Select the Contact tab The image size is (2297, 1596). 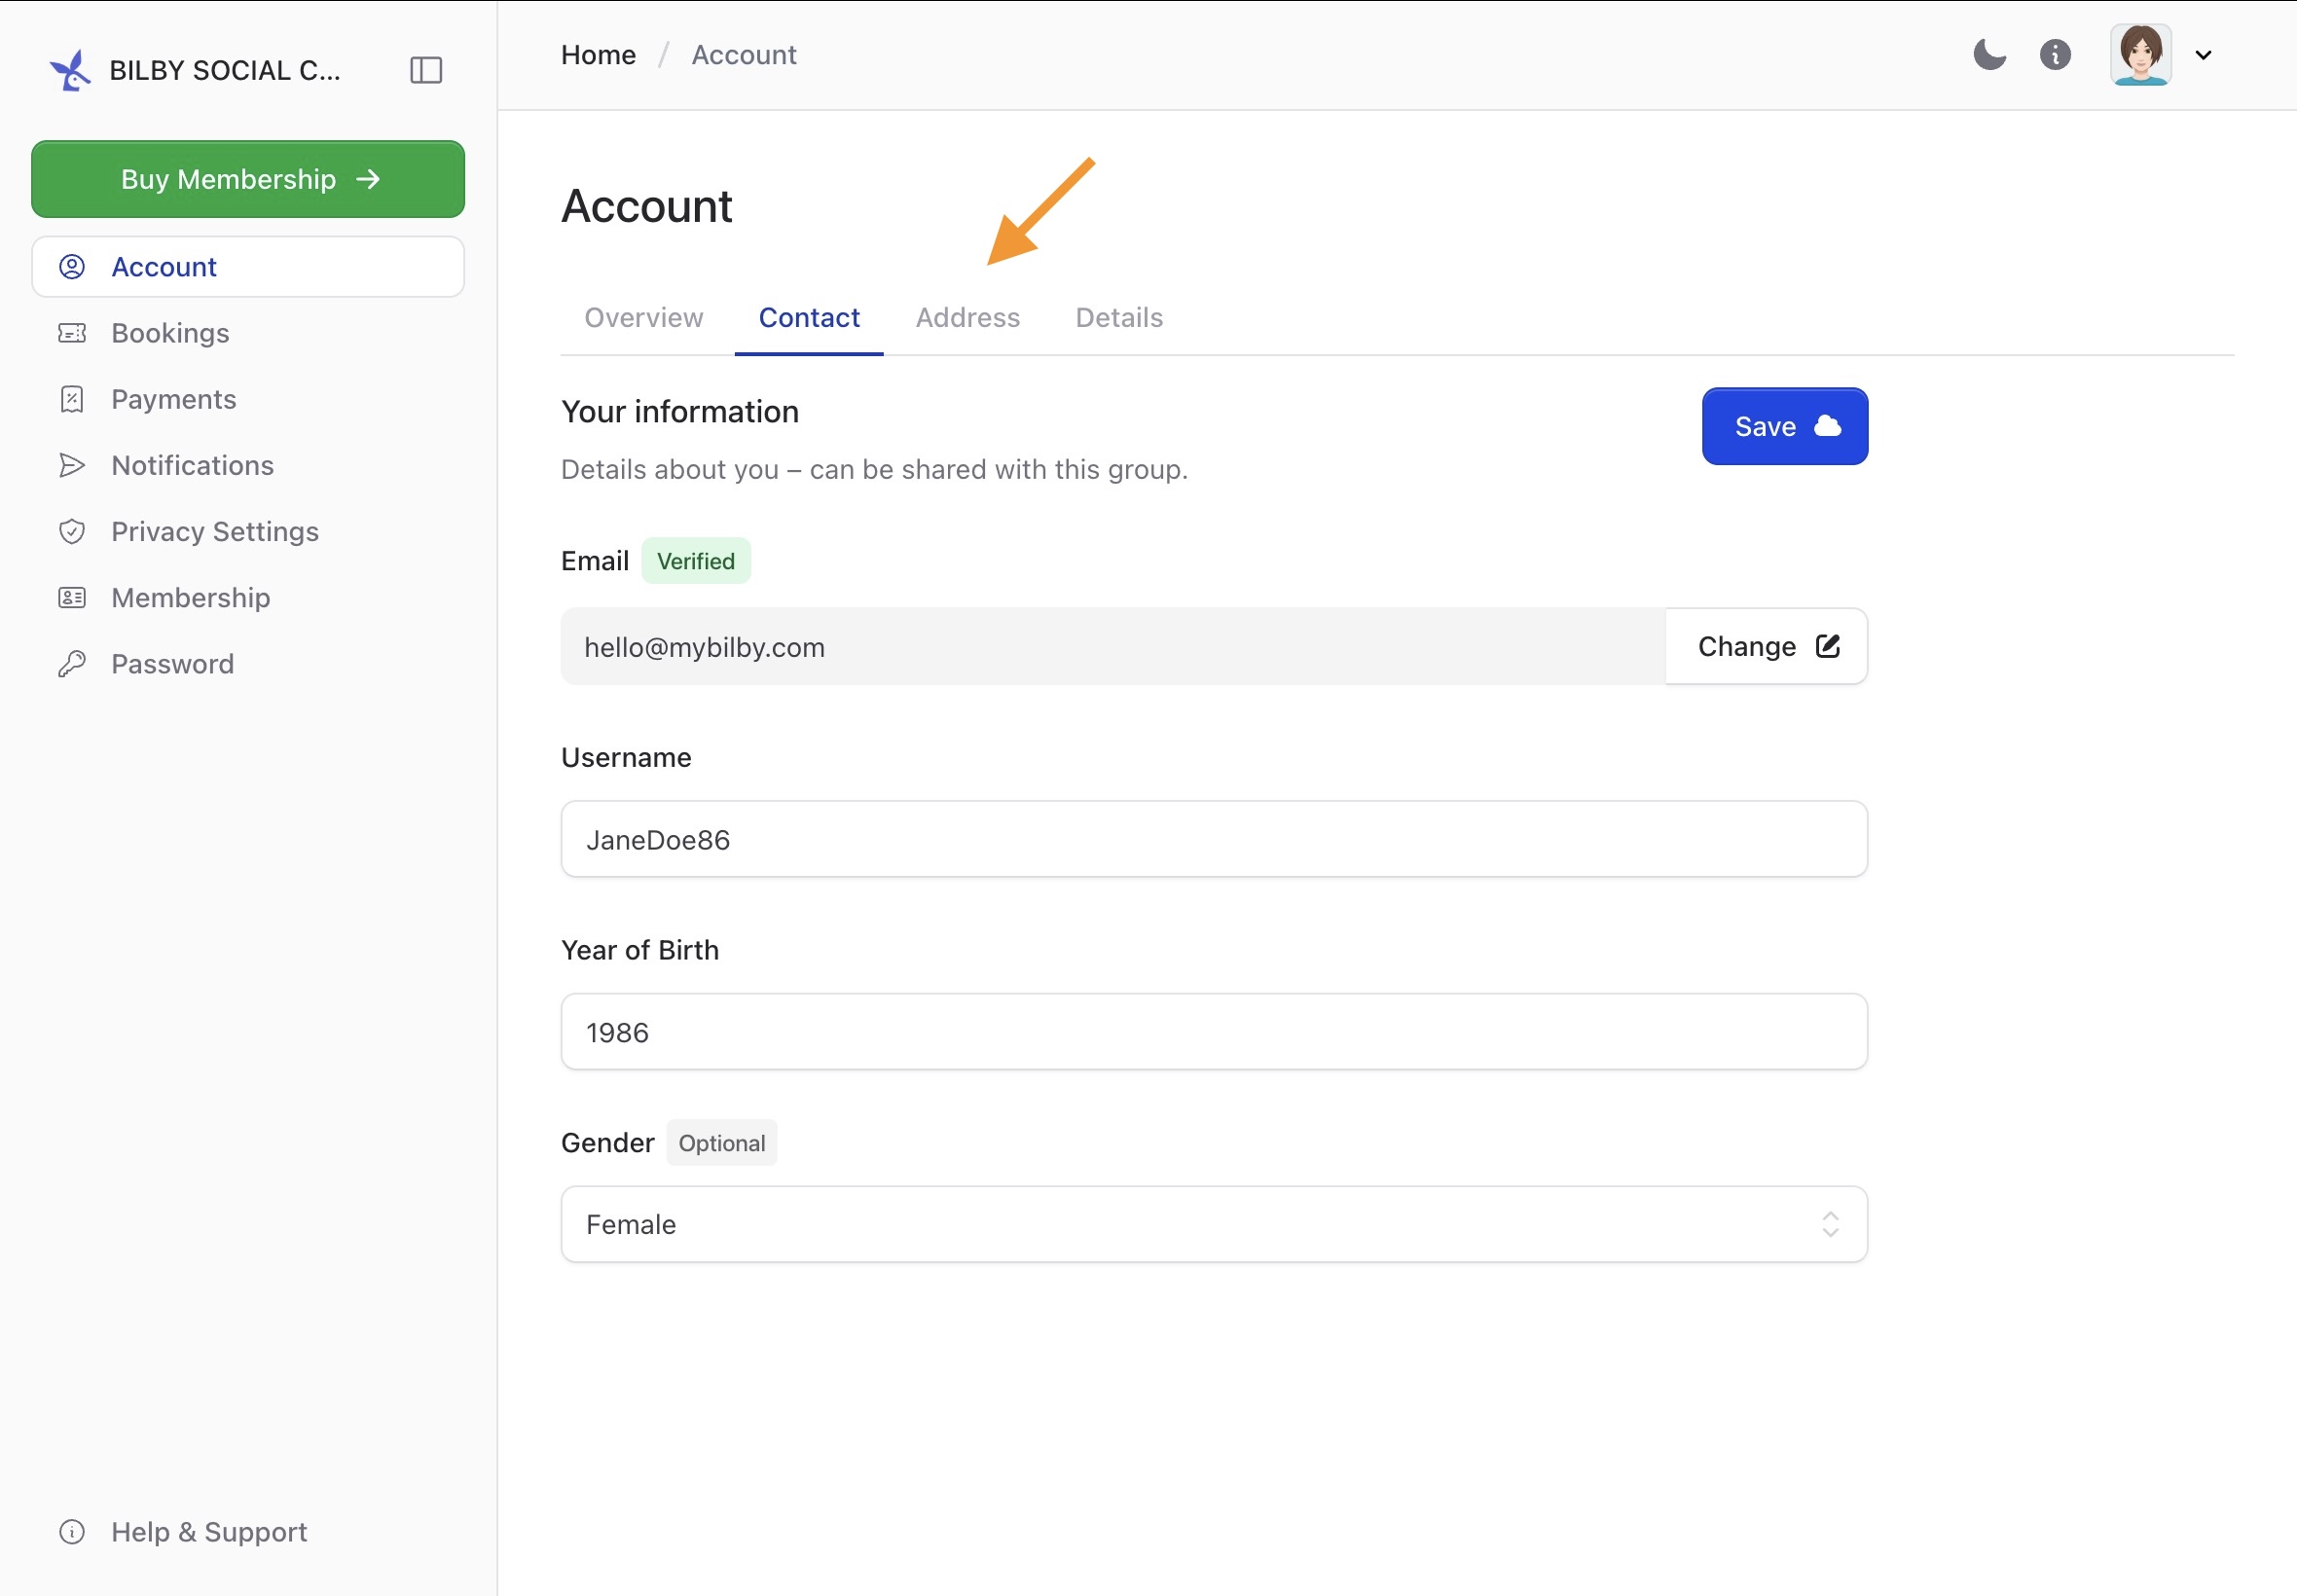coord(809,318)
